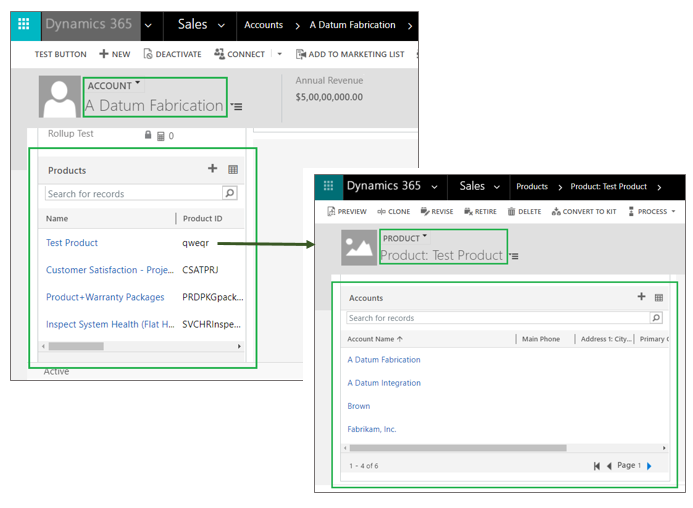This screenshot has width=693, height=508.
Task: Open Test Product link
Action: tap(72, 243)
